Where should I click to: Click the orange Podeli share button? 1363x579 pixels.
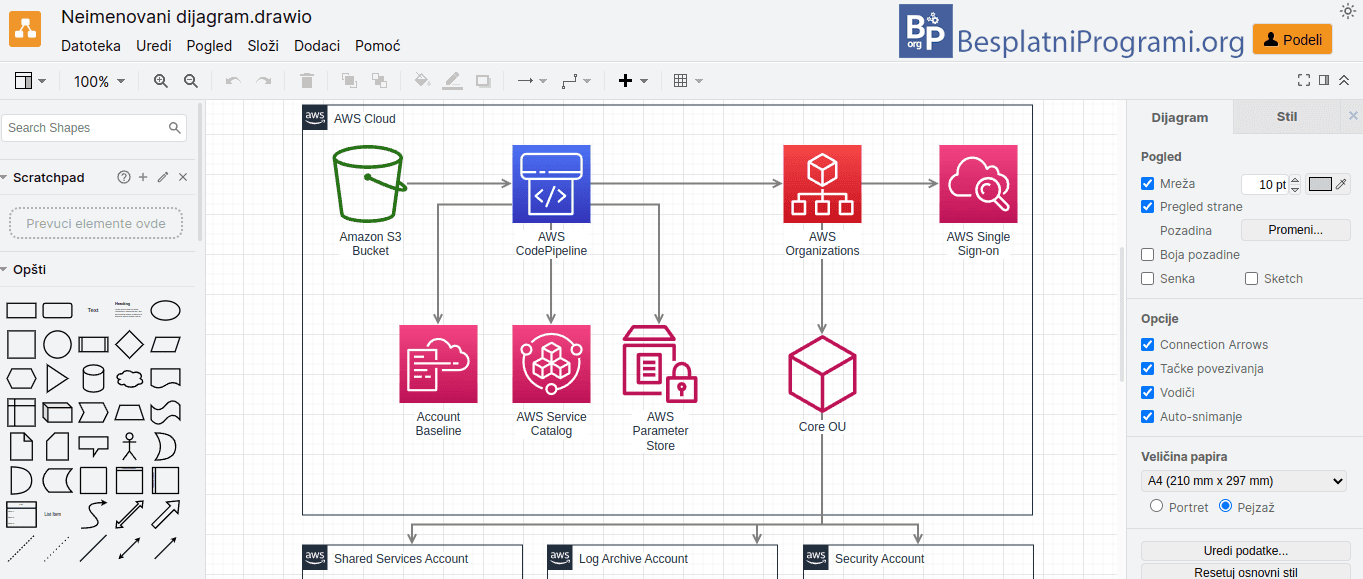1292,39
